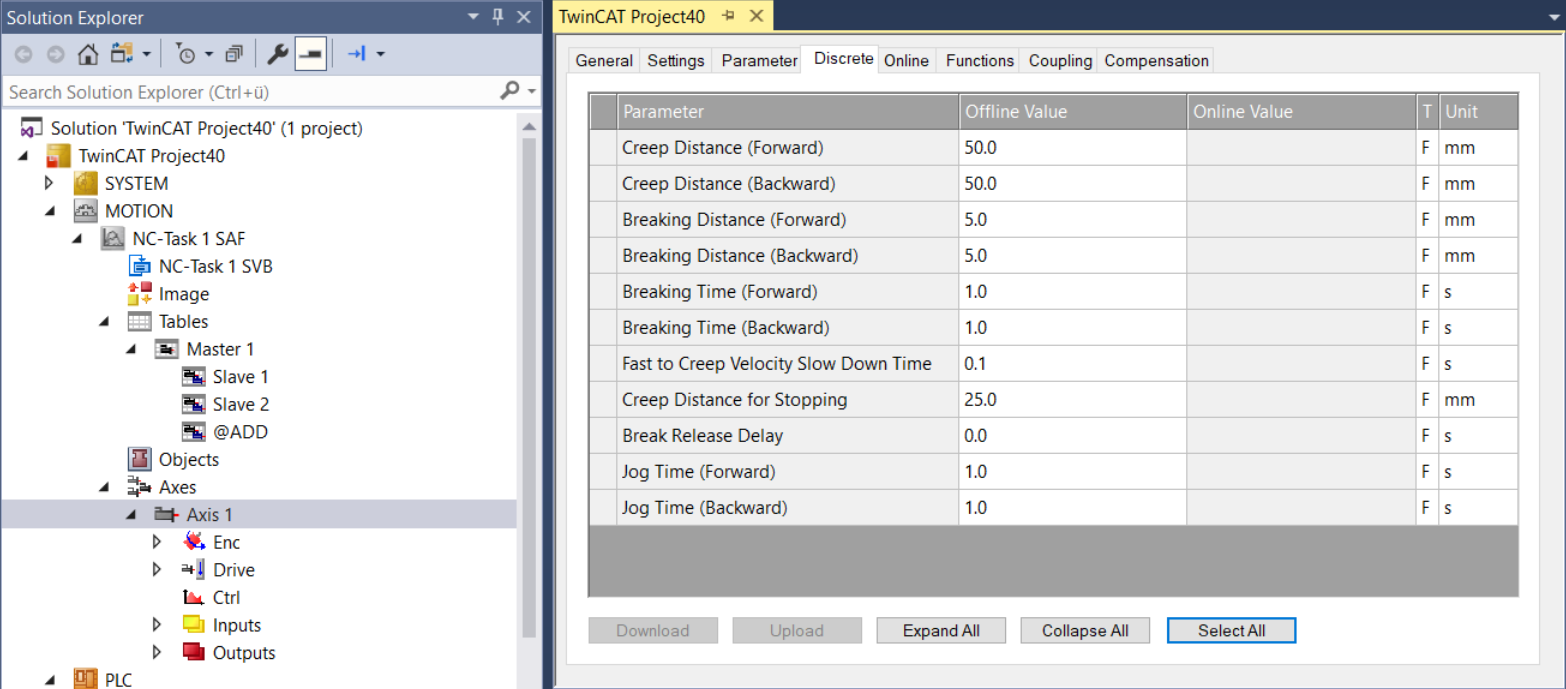Click the Ctrl controller icon
Screen dimensions: 1566x689
[194, 598]
